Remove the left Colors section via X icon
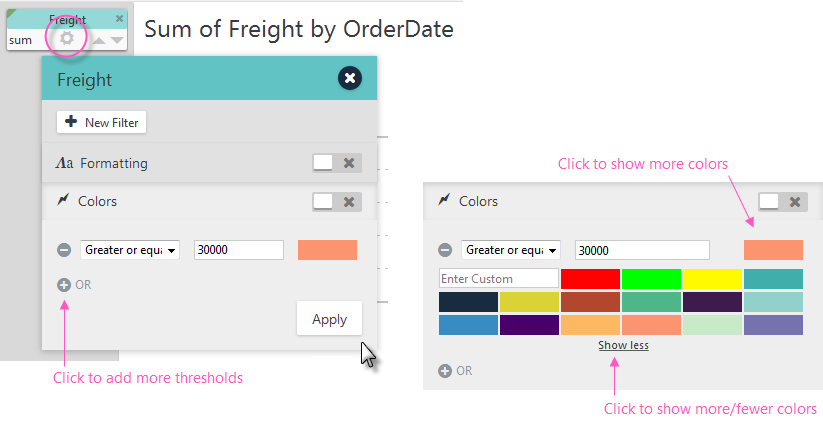823x440 pixels. 349,201
